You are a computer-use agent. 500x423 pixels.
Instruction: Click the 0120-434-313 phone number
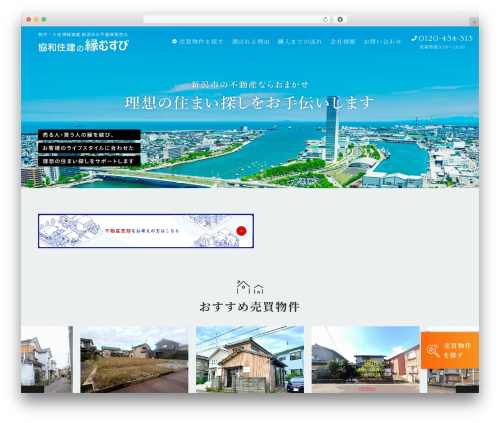(x=445, y=38)
